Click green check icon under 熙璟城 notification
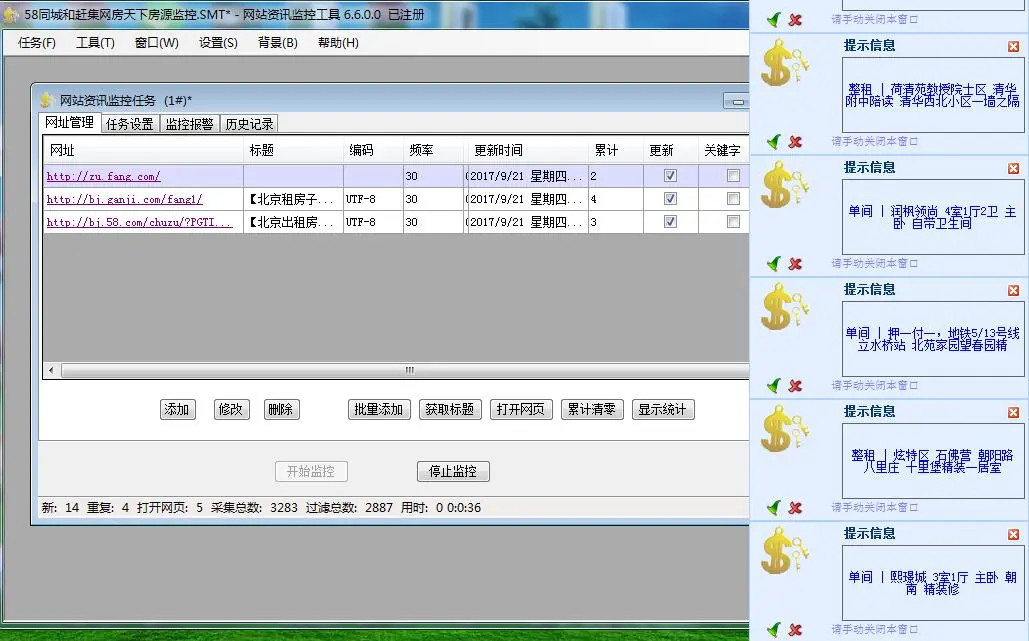The height and width of the screenshot is (641, 1029). click(774, 629)
